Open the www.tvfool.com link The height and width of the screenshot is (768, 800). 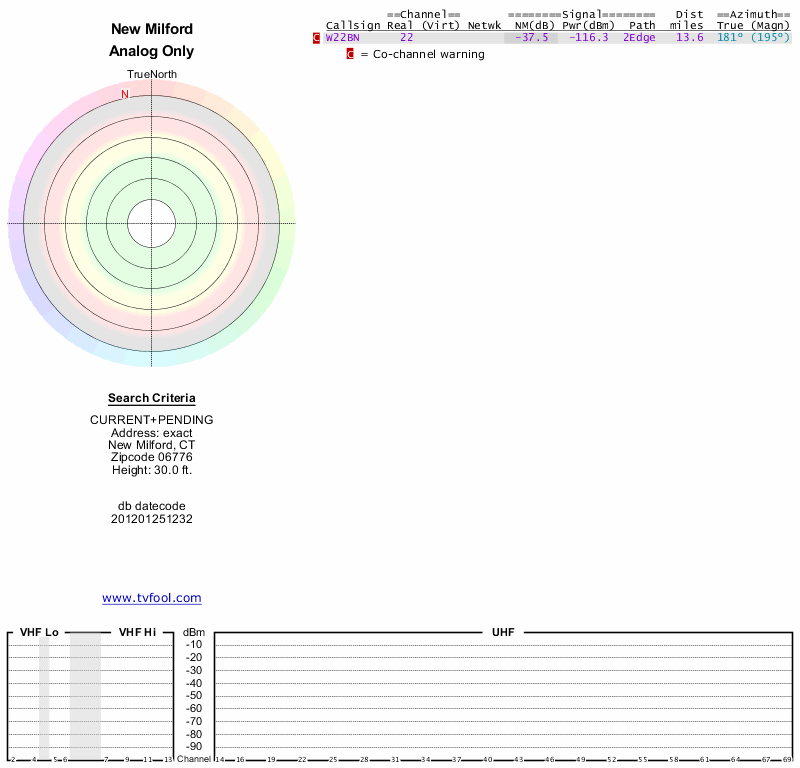click(x=152, y=598)
